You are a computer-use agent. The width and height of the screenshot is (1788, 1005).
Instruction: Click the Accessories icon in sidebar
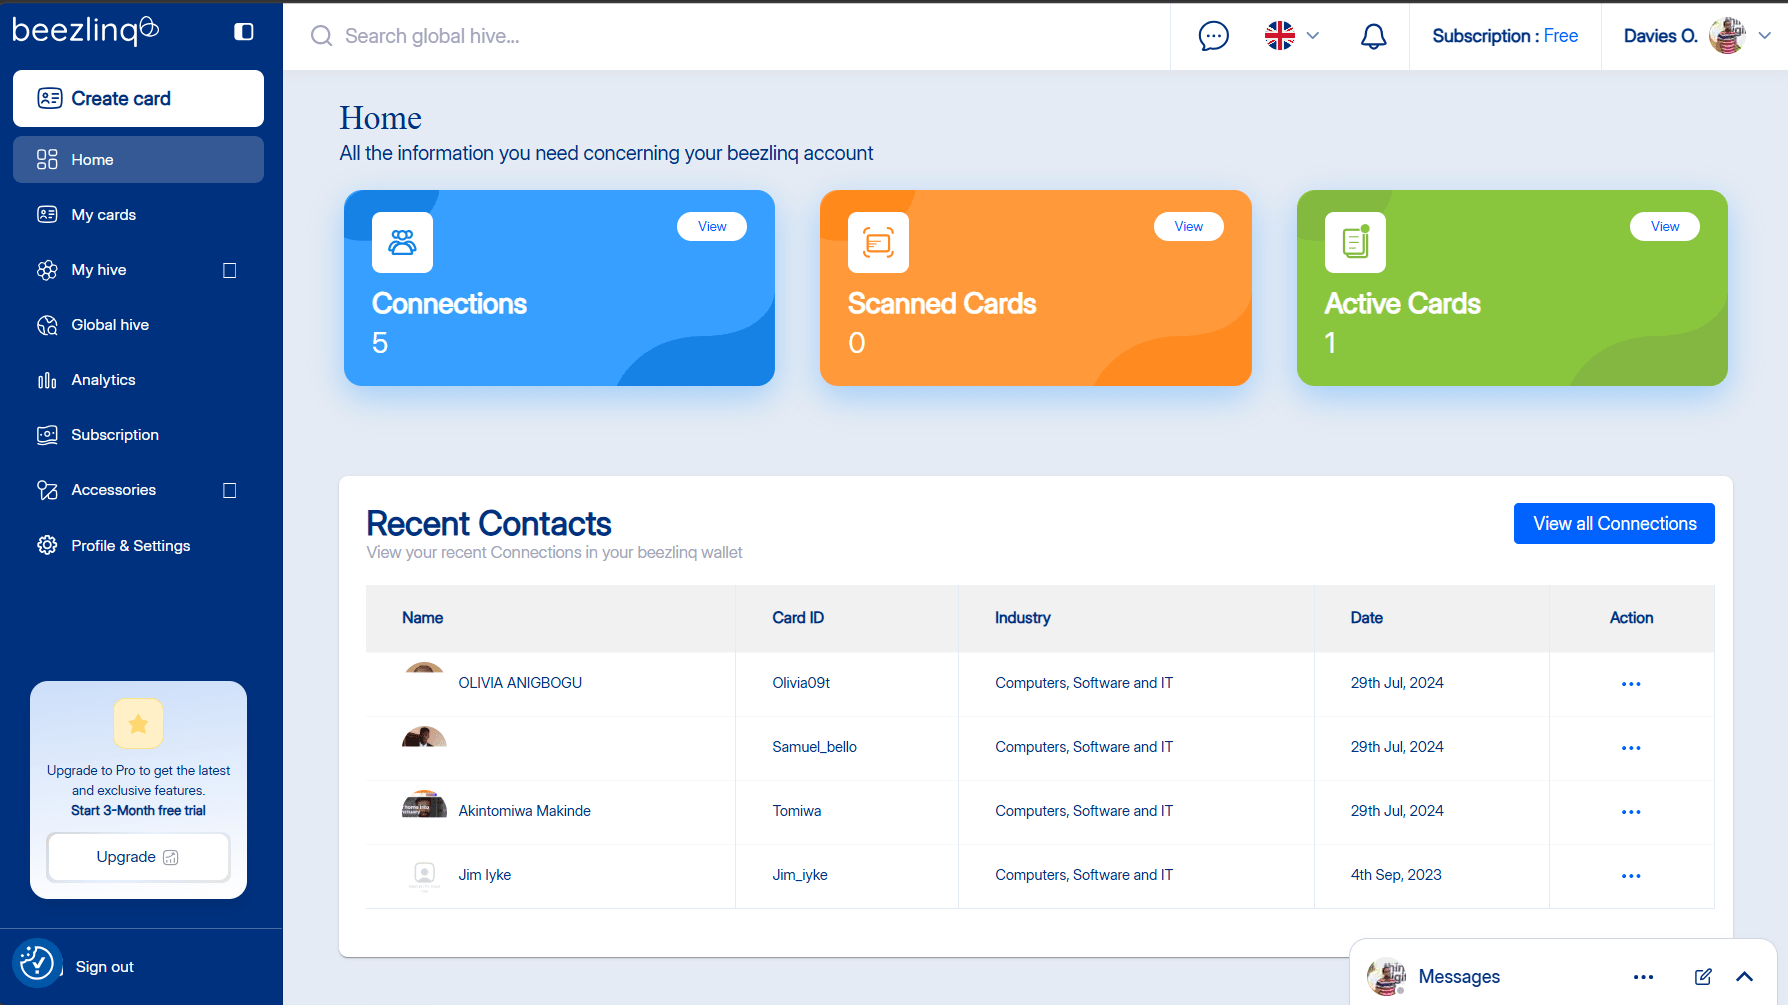[47, 490]
